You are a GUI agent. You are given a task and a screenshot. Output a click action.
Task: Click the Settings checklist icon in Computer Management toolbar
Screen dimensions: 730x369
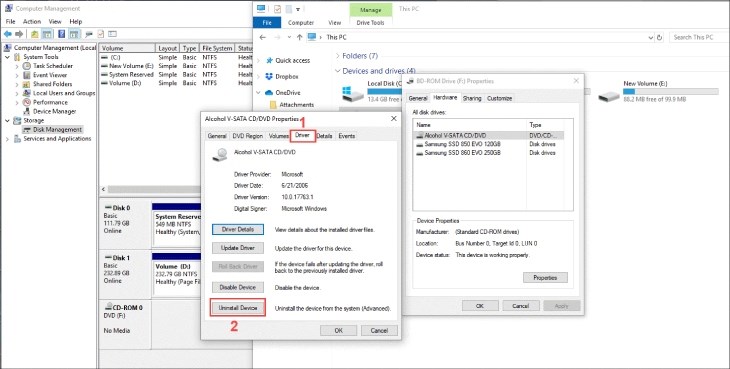[101, 34]
